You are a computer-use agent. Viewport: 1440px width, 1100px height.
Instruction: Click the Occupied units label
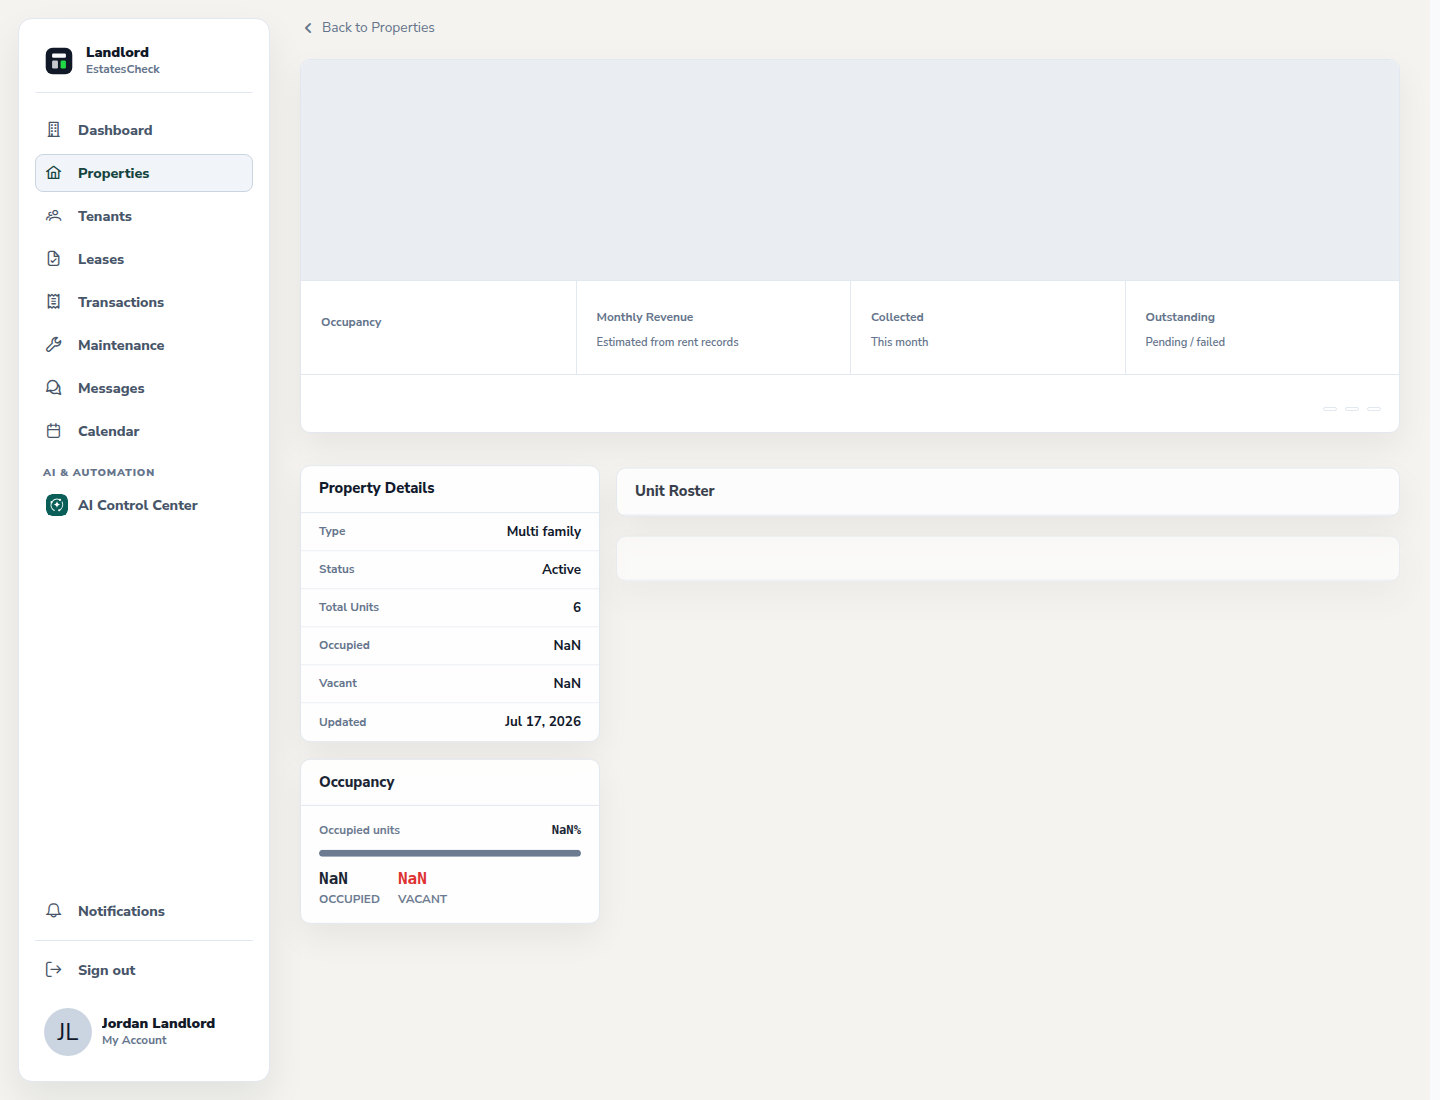[359, 830]
